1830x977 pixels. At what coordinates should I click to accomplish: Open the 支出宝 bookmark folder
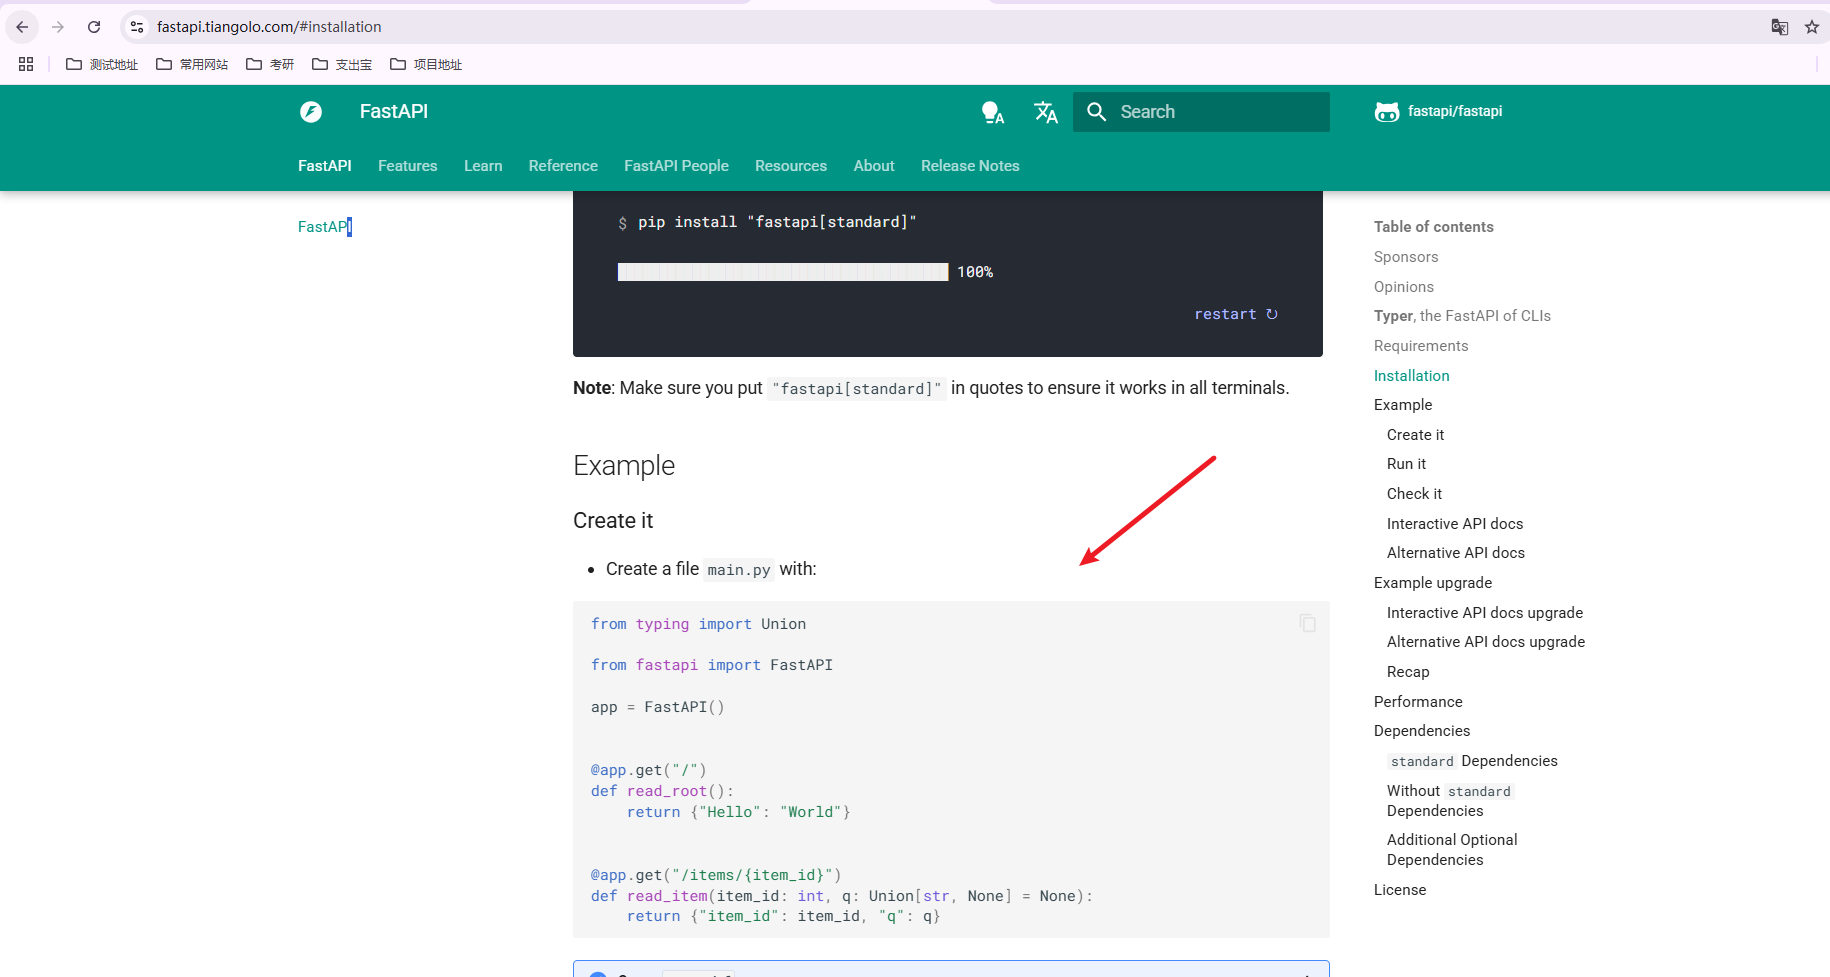[342, 64]
